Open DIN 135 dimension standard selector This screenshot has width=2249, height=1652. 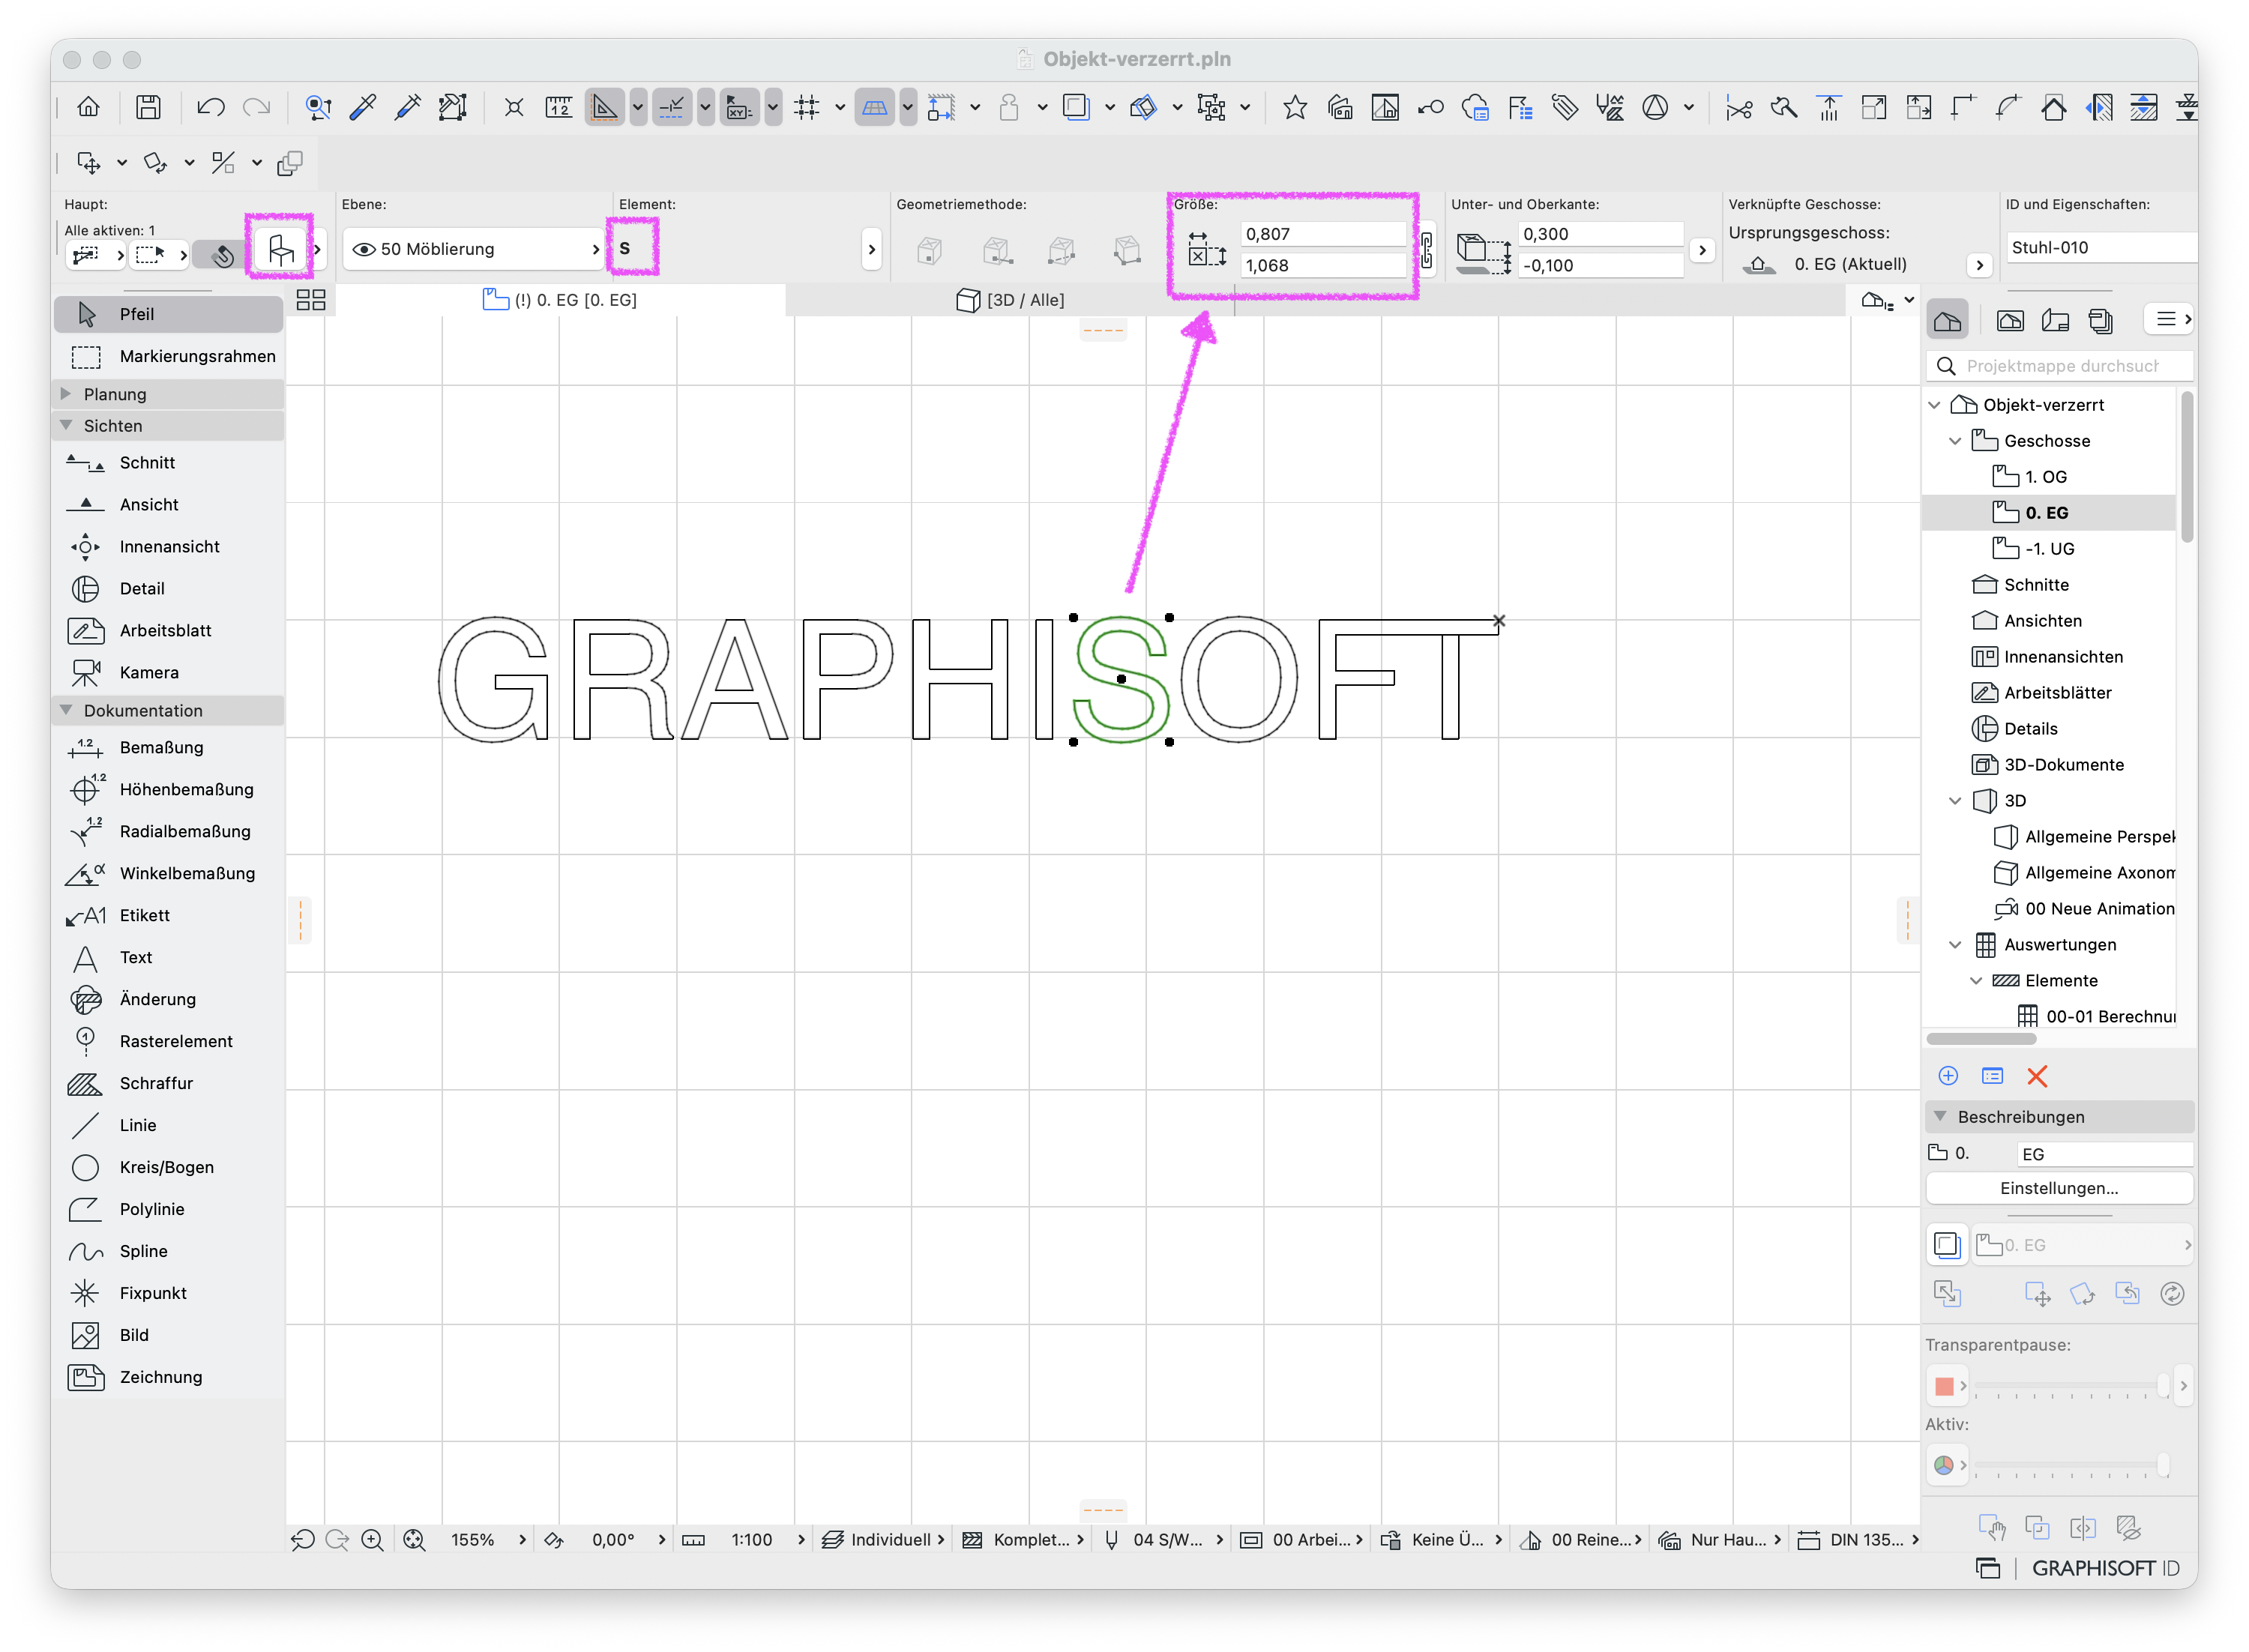pos(1858,1541)
